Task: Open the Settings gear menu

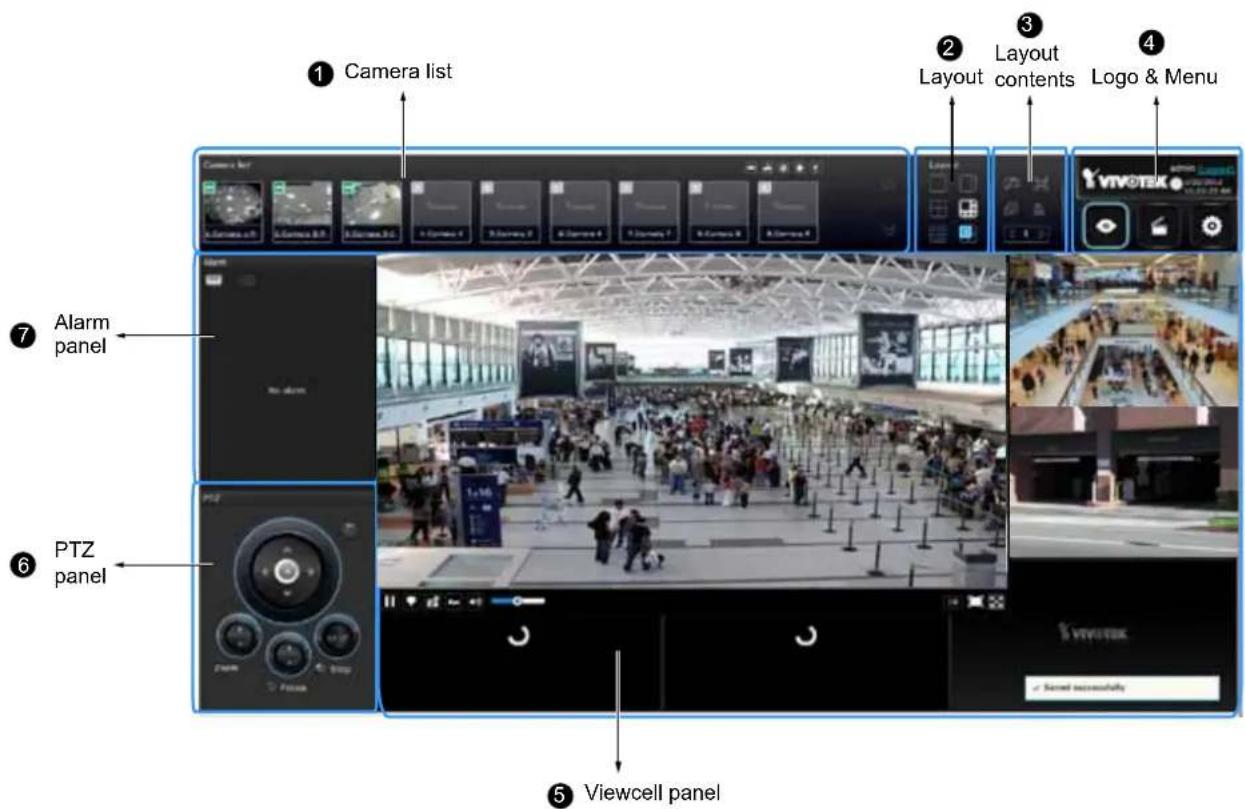Action: [1213, 227]
